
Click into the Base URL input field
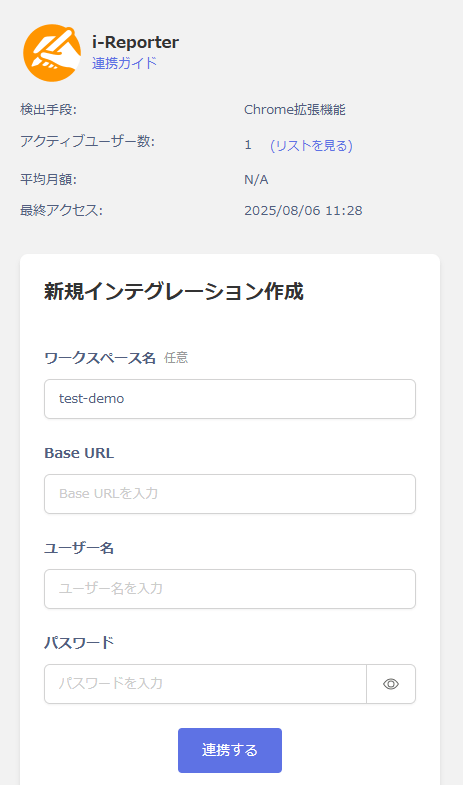[230, 494]
